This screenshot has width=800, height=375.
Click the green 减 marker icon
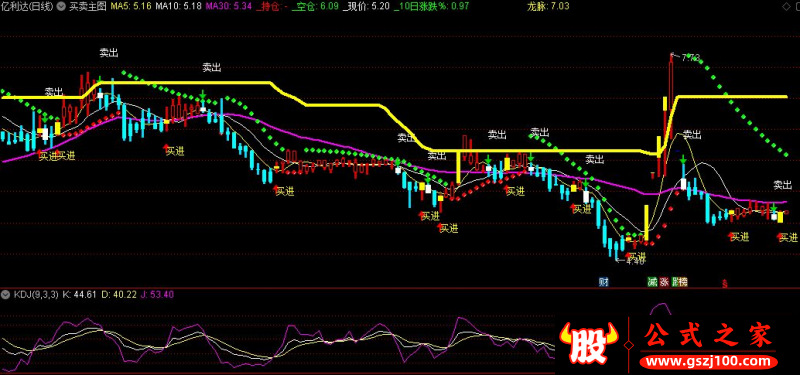[x=652, y=282]
